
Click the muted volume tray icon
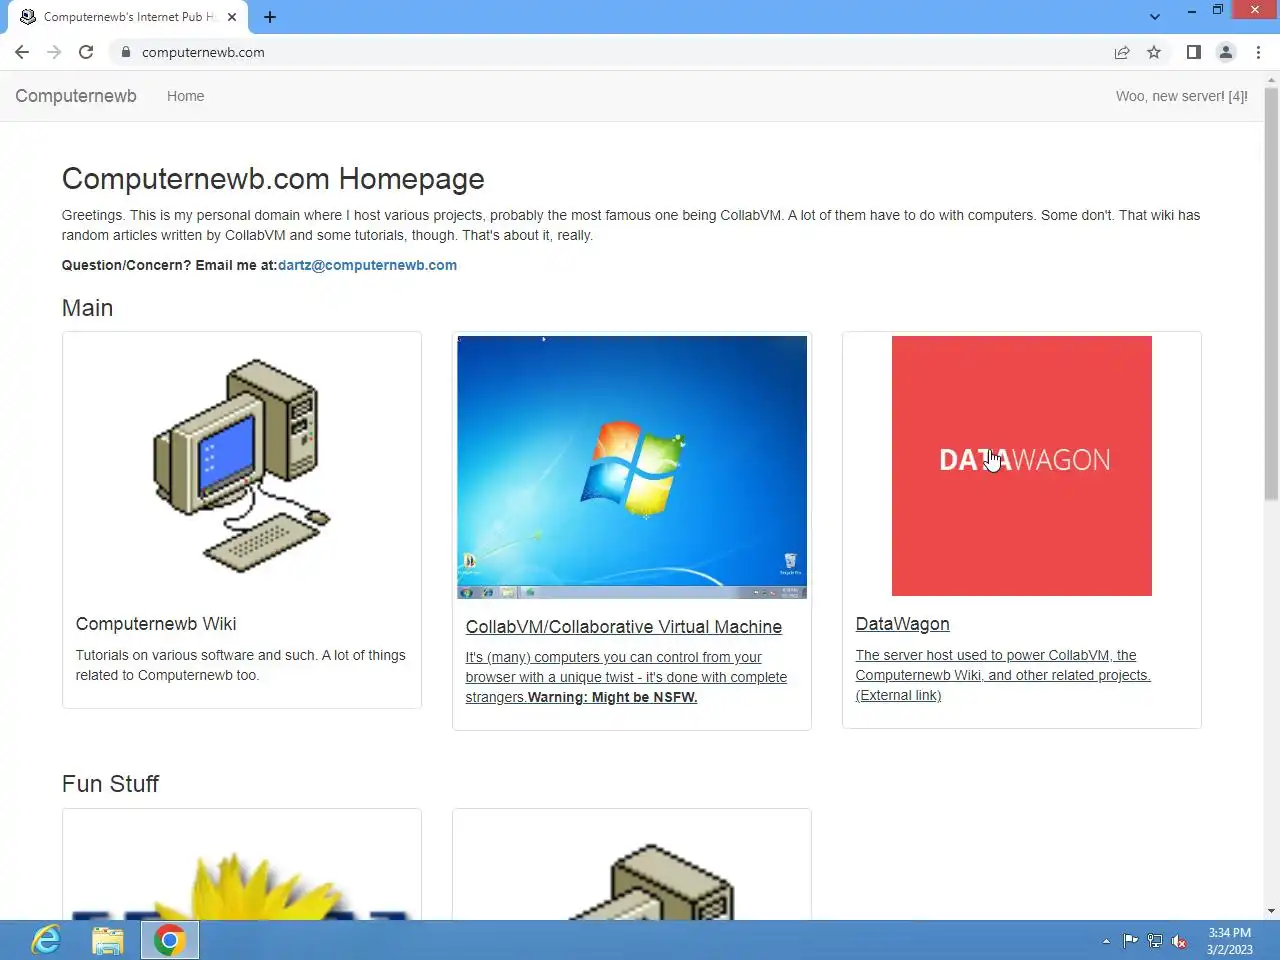point(1180,941)
